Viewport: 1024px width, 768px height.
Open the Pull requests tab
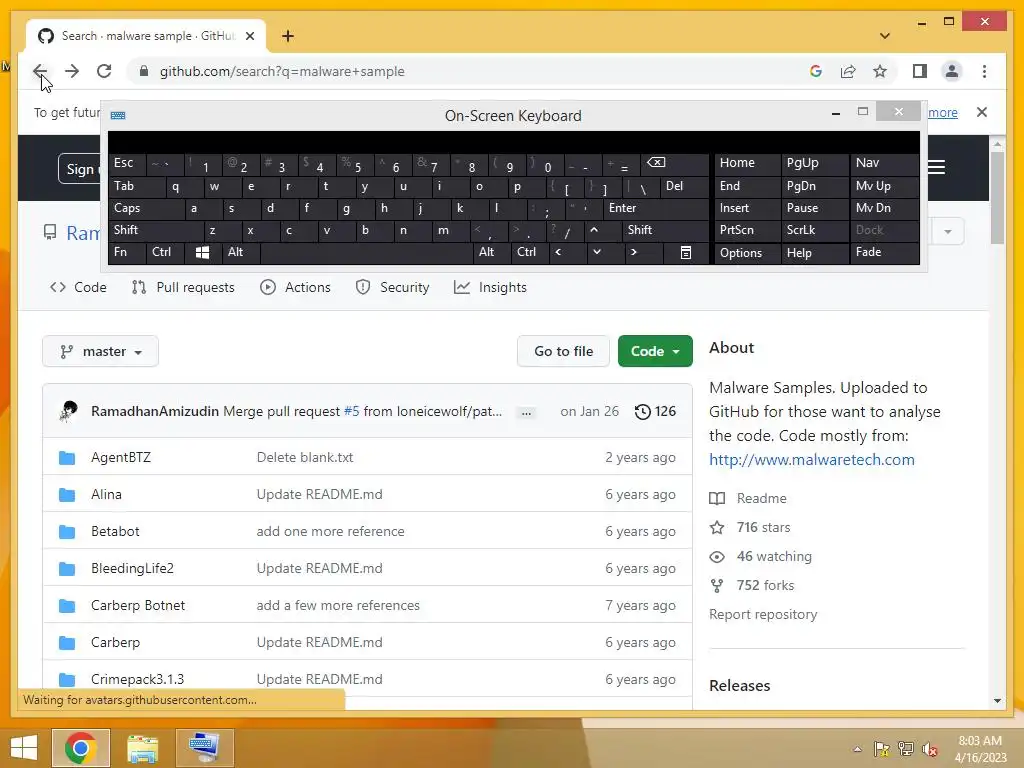[183, 287]
